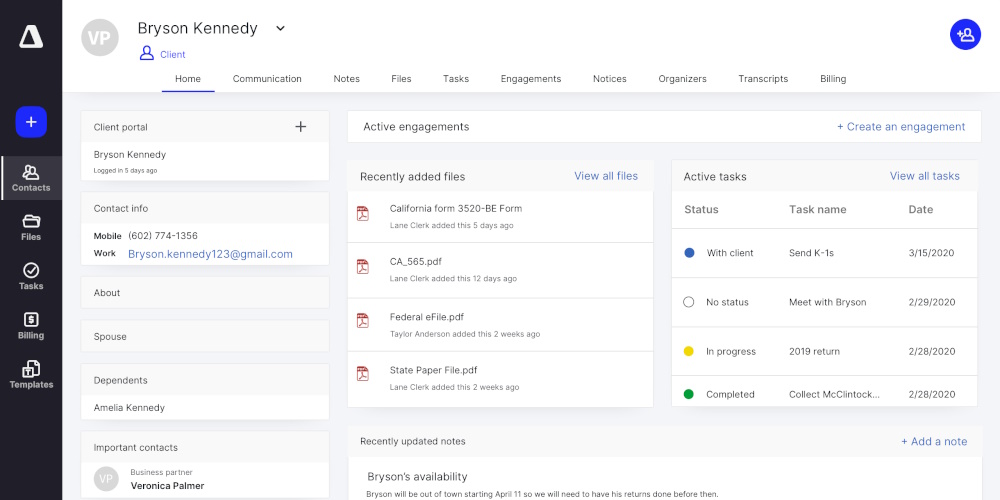The width and height of the screenshot is (1000, 500).
Task: Click Create an engagement link
Action: pos(901,127)
